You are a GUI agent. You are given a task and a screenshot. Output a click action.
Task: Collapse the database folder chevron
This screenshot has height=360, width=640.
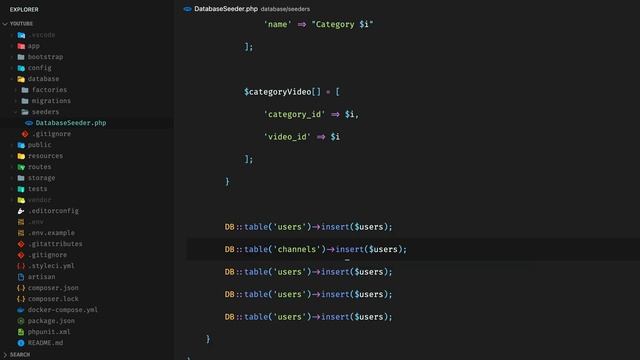pos(12,79)
